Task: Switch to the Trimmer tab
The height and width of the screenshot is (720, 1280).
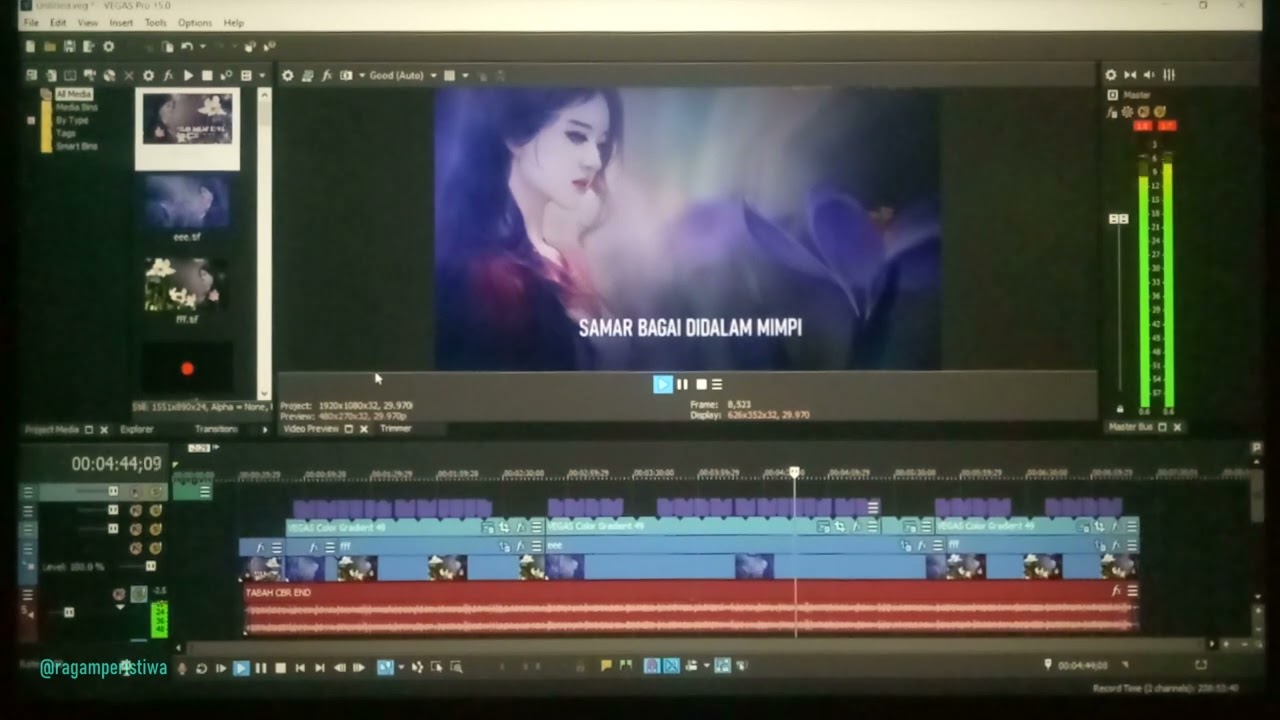Action: click(396, 428)
